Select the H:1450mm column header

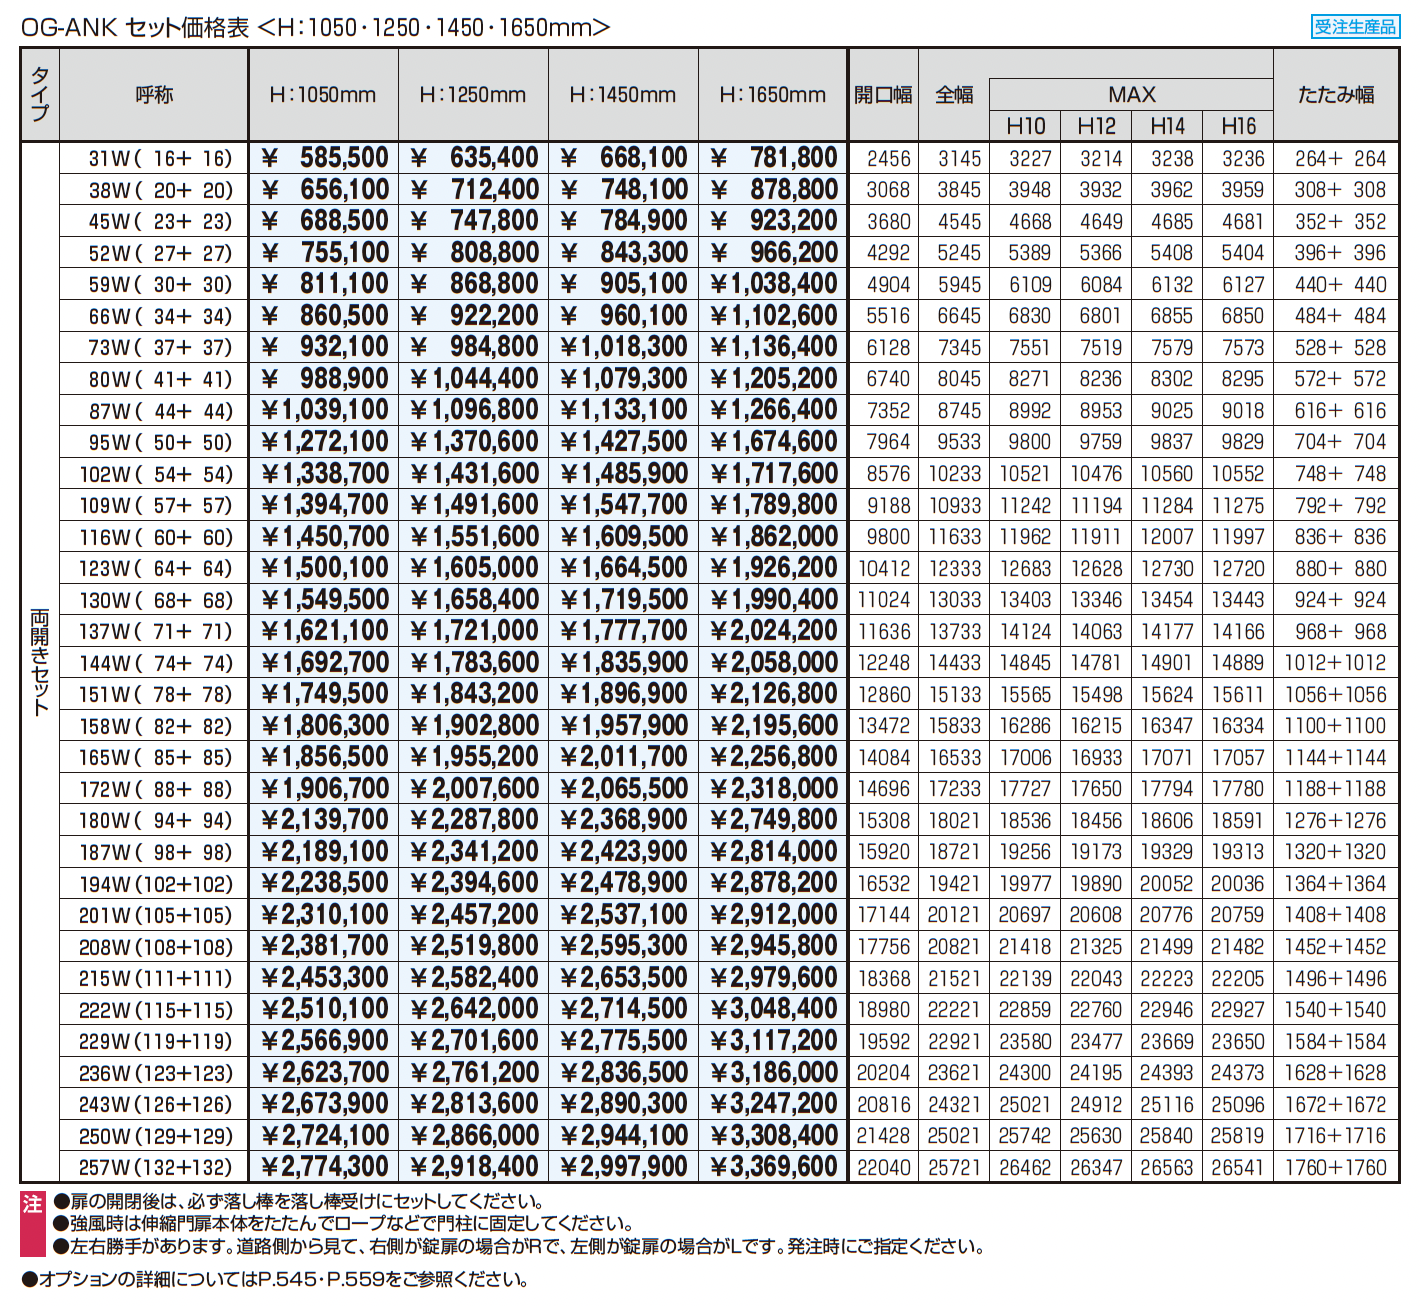click(x=623, y=95)
